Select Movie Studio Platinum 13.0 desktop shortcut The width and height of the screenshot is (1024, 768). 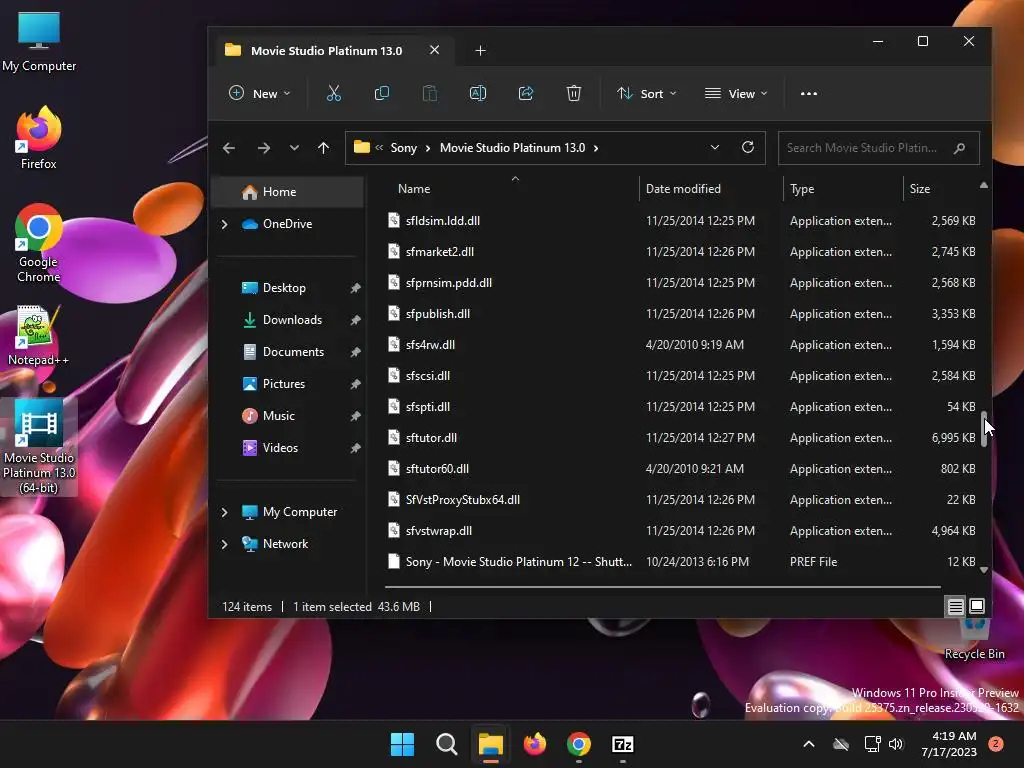[39, 447]
